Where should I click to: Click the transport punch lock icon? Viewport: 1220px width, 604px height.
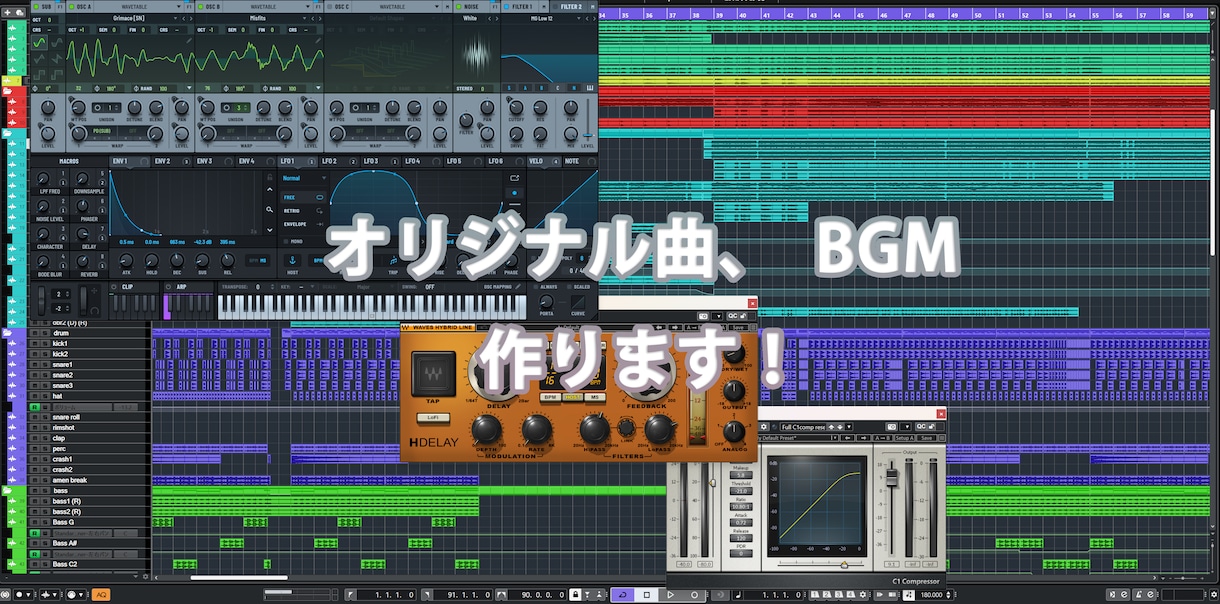(x=575, y=594)
